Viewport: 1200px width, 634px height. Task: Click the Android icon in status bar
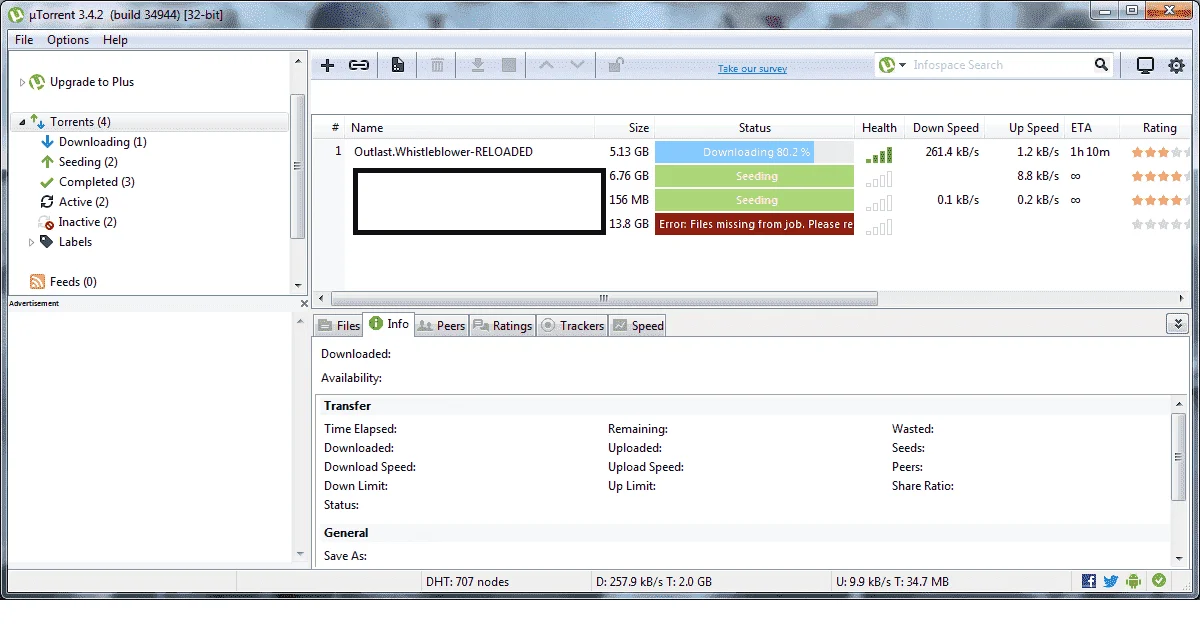click(1134, 581)
